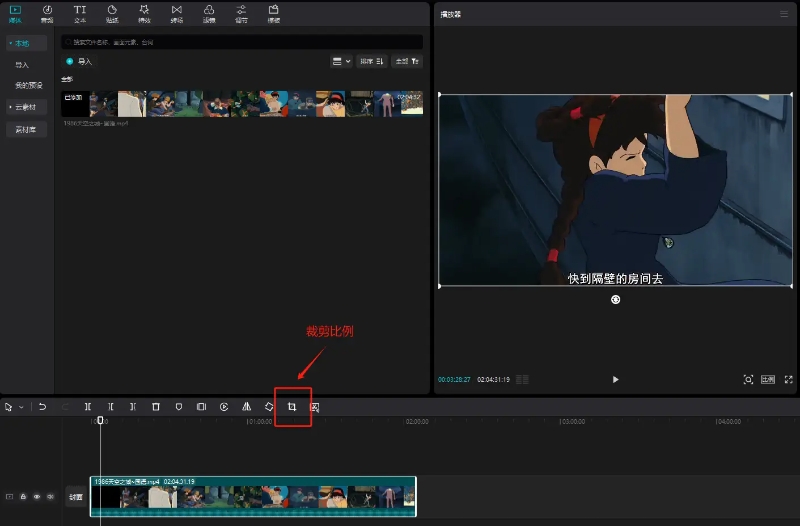Click the freeze frame icon

click(201, 407)
